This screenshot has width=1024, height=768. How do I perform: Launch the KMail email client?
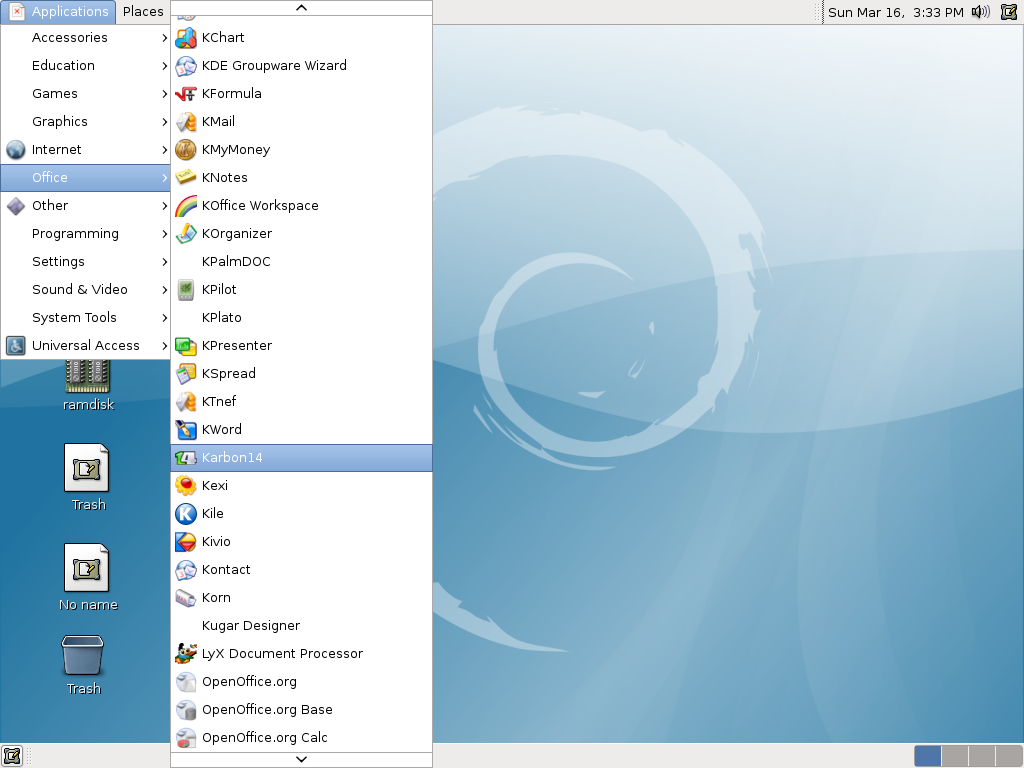[301, 122]
